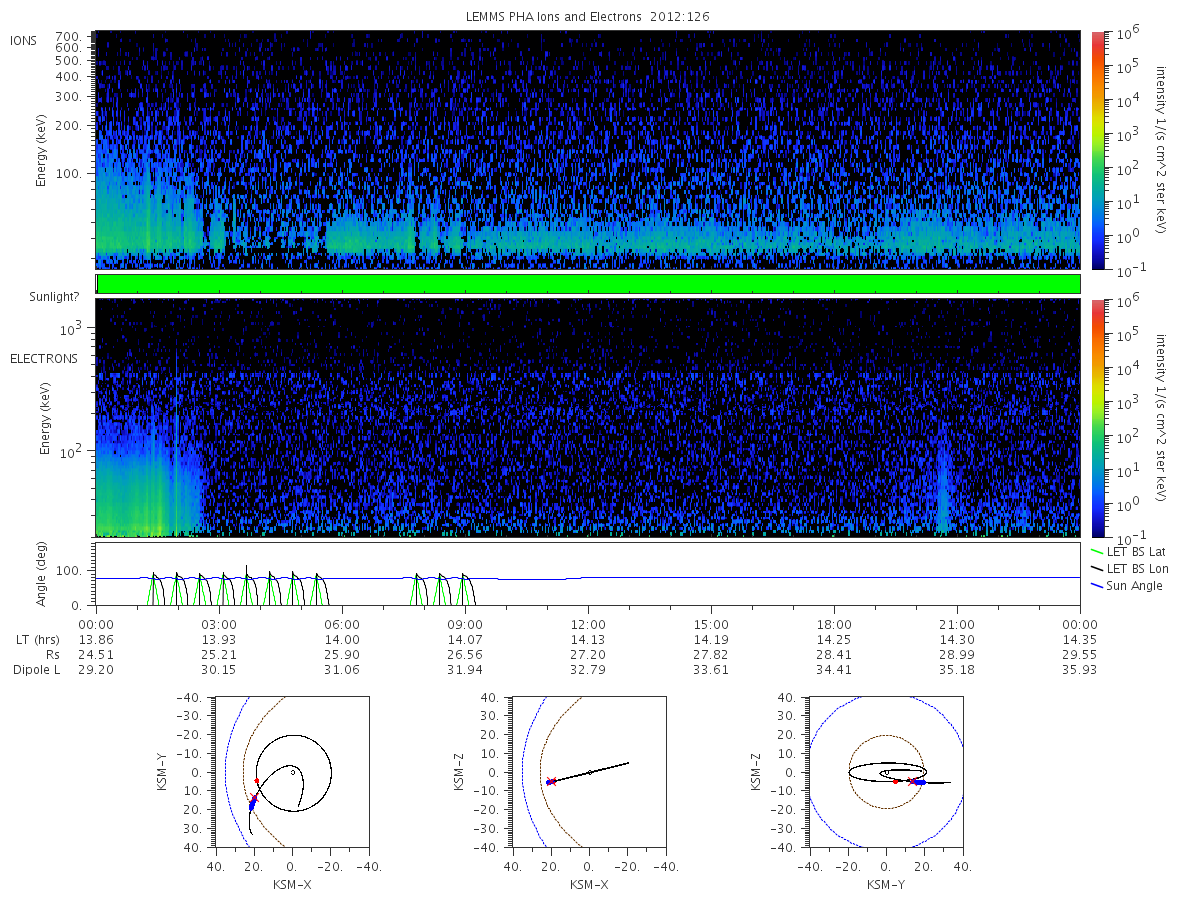
Task: Click the green sunlight indicator bar
Action: pyautogui.click(x=588, y=284)
